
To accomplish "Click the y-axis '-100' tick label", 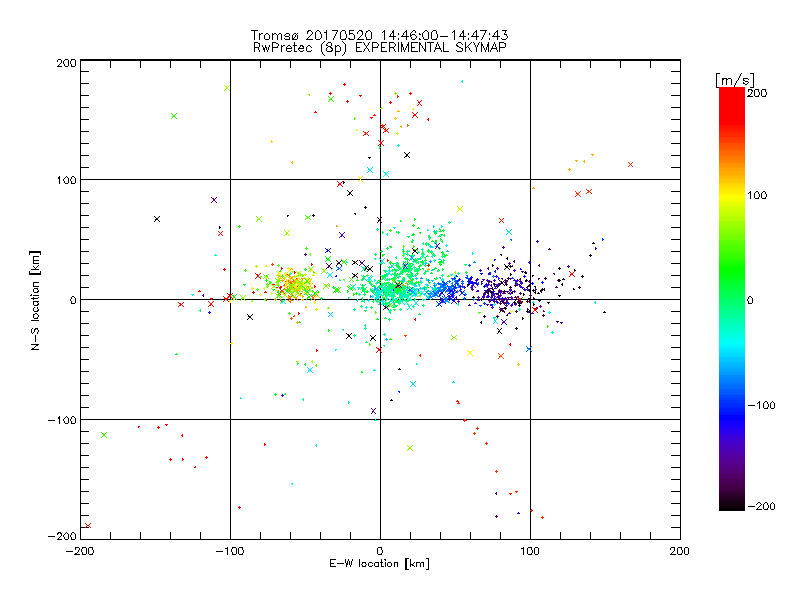I will (62, 420).
